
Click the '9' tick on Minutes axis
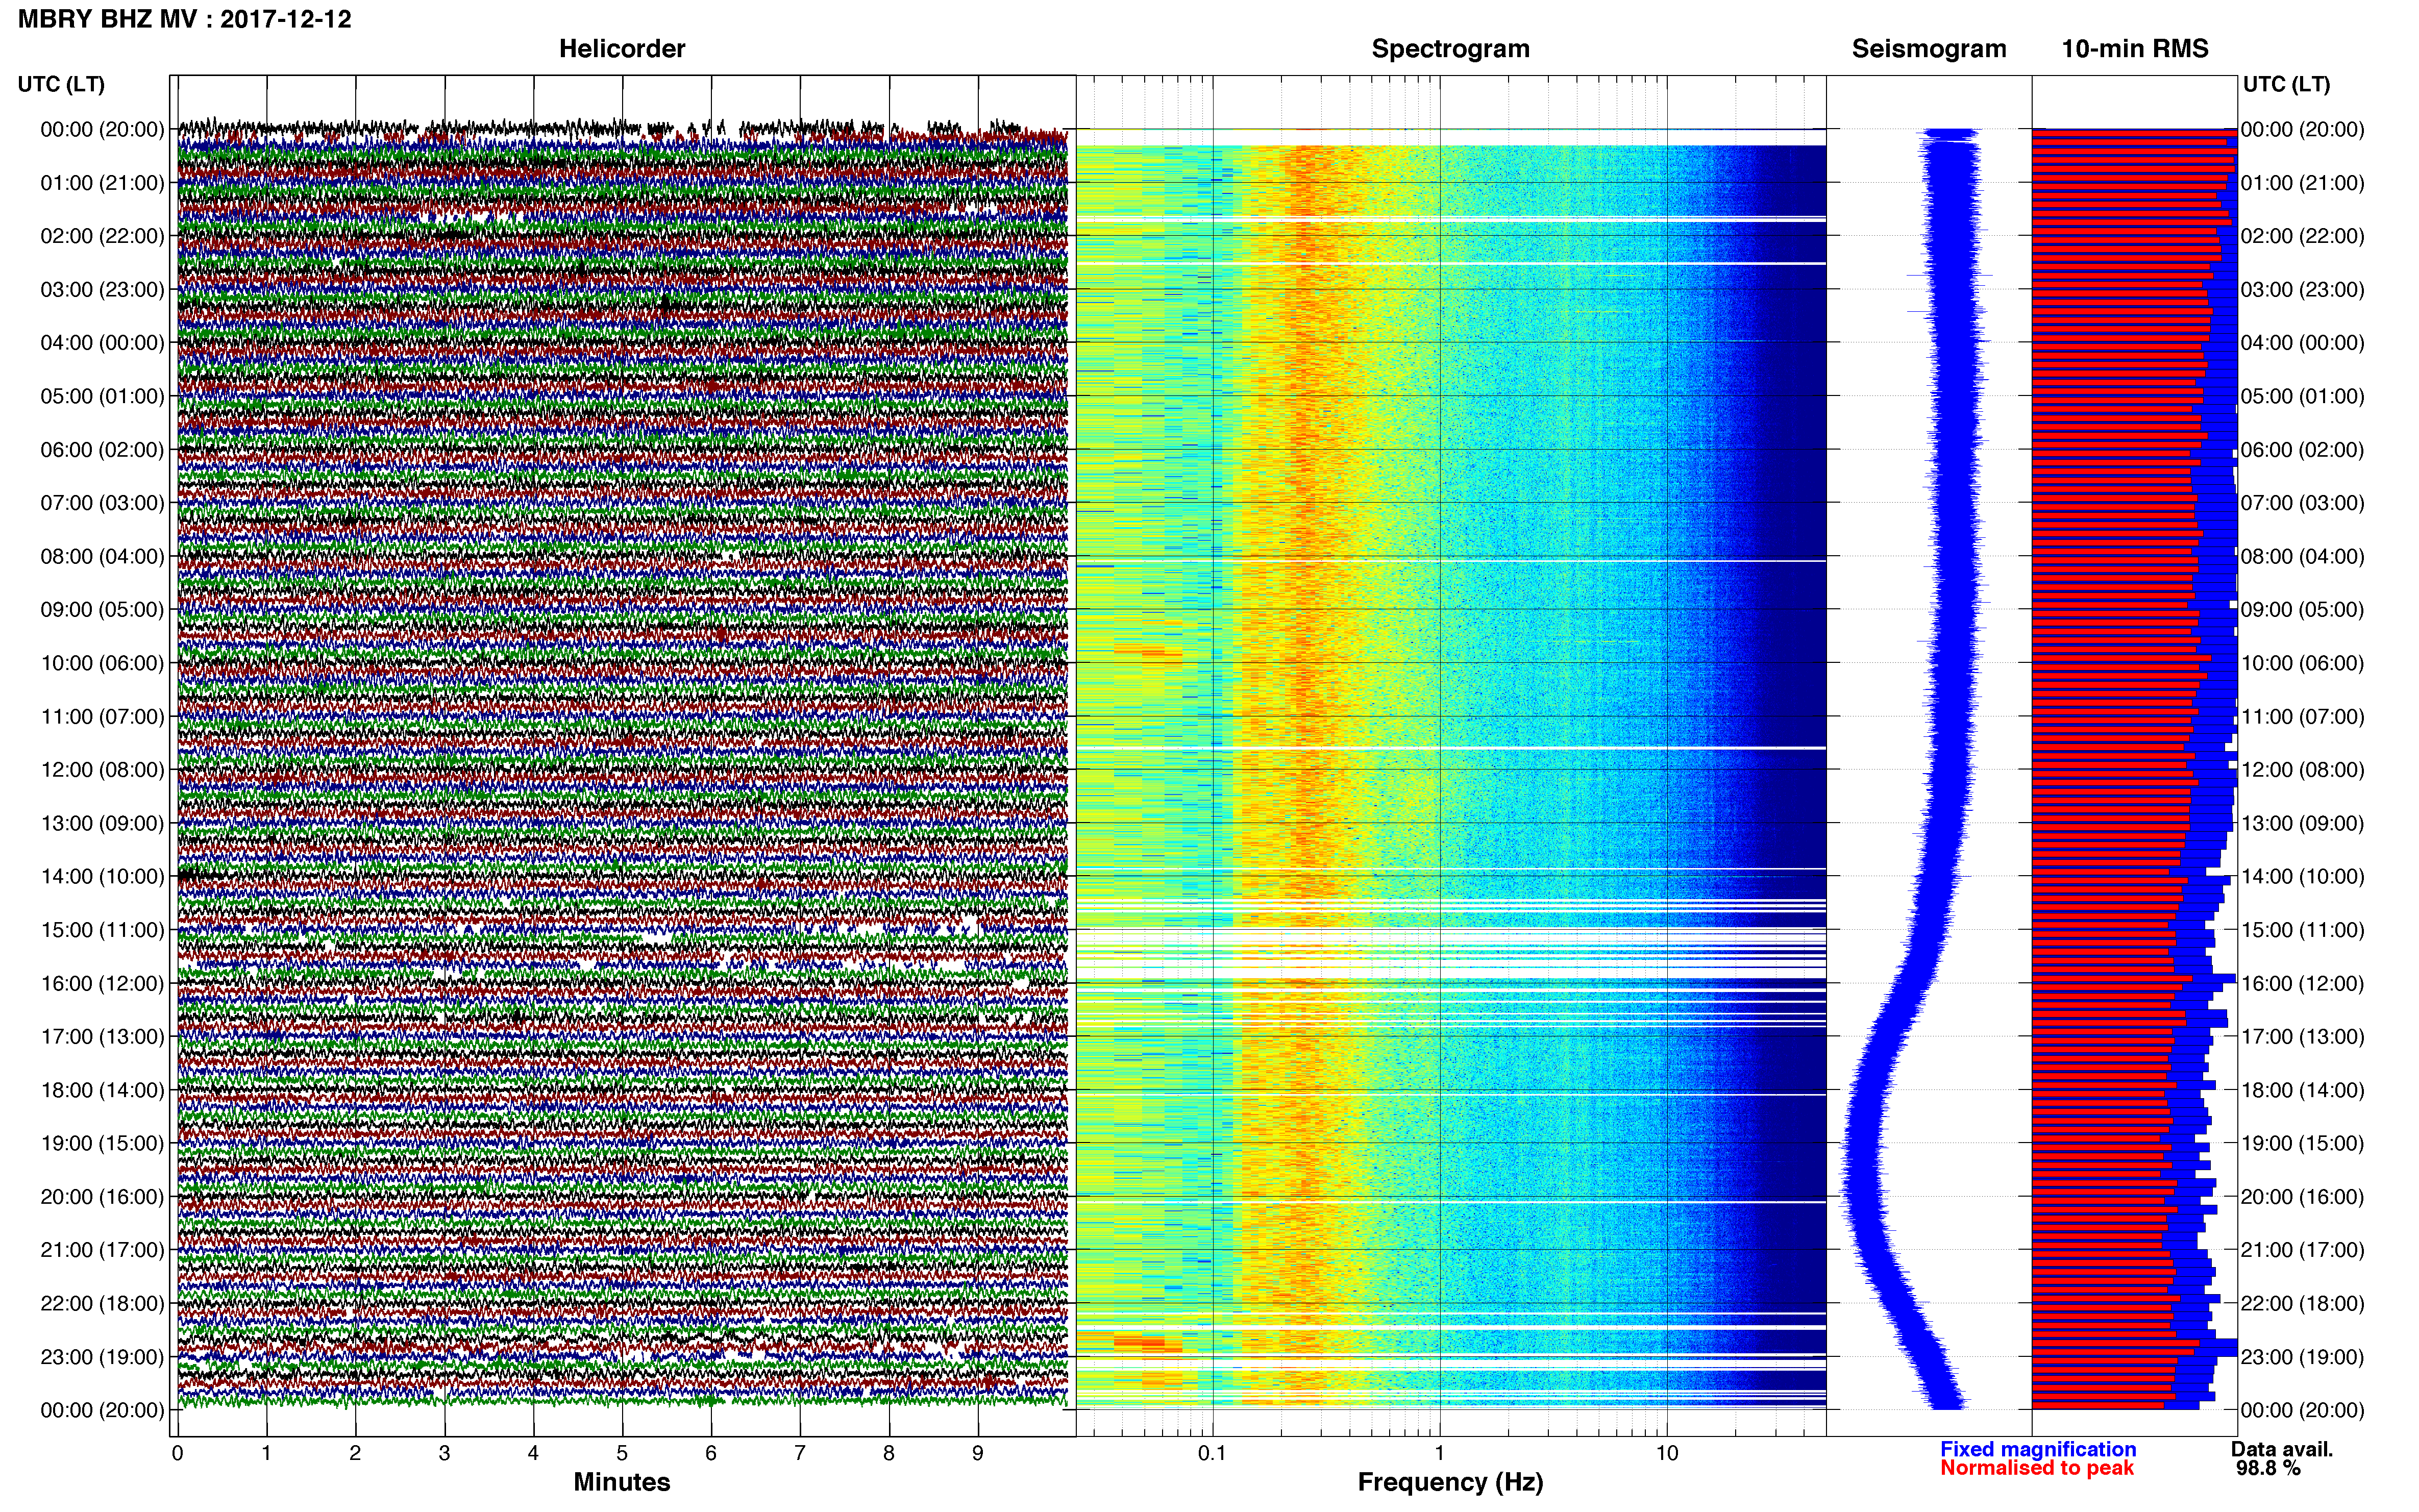(978, 1453)
